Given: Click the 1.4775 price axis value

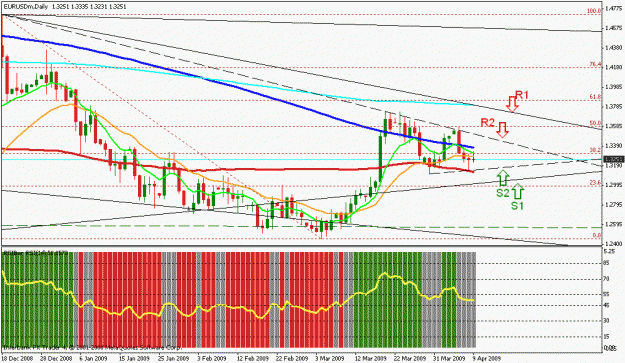Looking at the screenshot, I should coord(613,8).
